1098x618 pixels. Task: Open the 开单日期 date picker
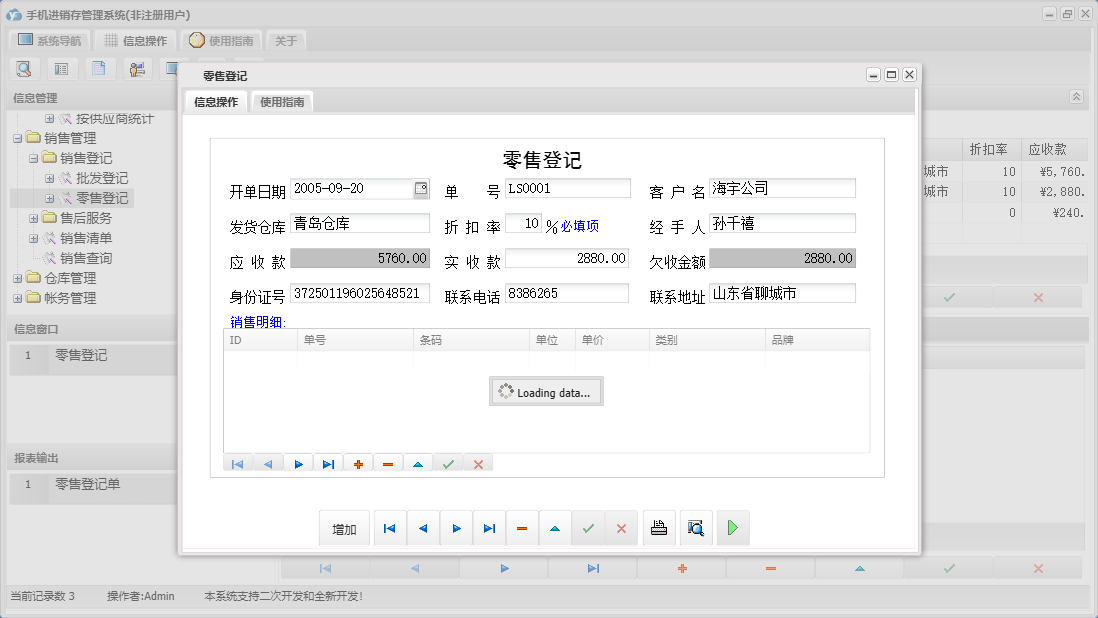click(x=421, y=188)
